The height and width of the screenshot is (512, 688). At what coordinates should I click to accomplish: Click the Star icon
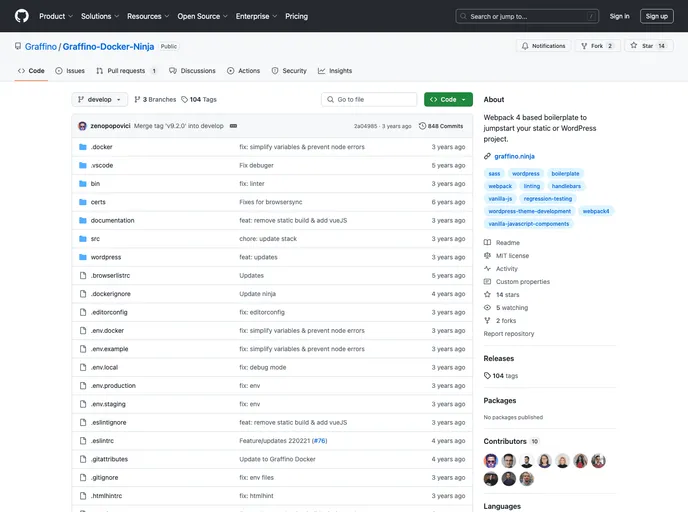pos(634,46)
